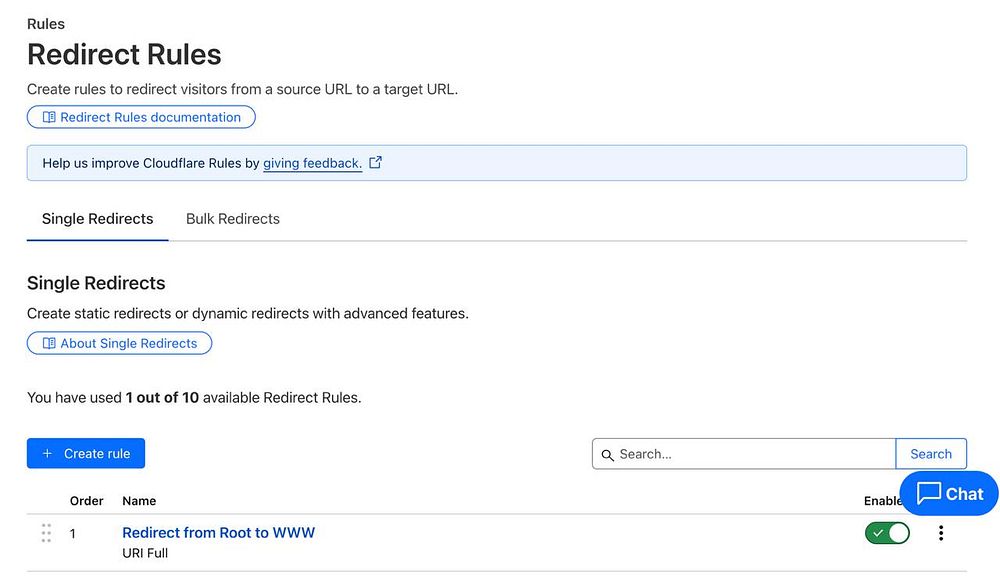Click the Create rule button label
1000x578 pixels.
[97, 453]
